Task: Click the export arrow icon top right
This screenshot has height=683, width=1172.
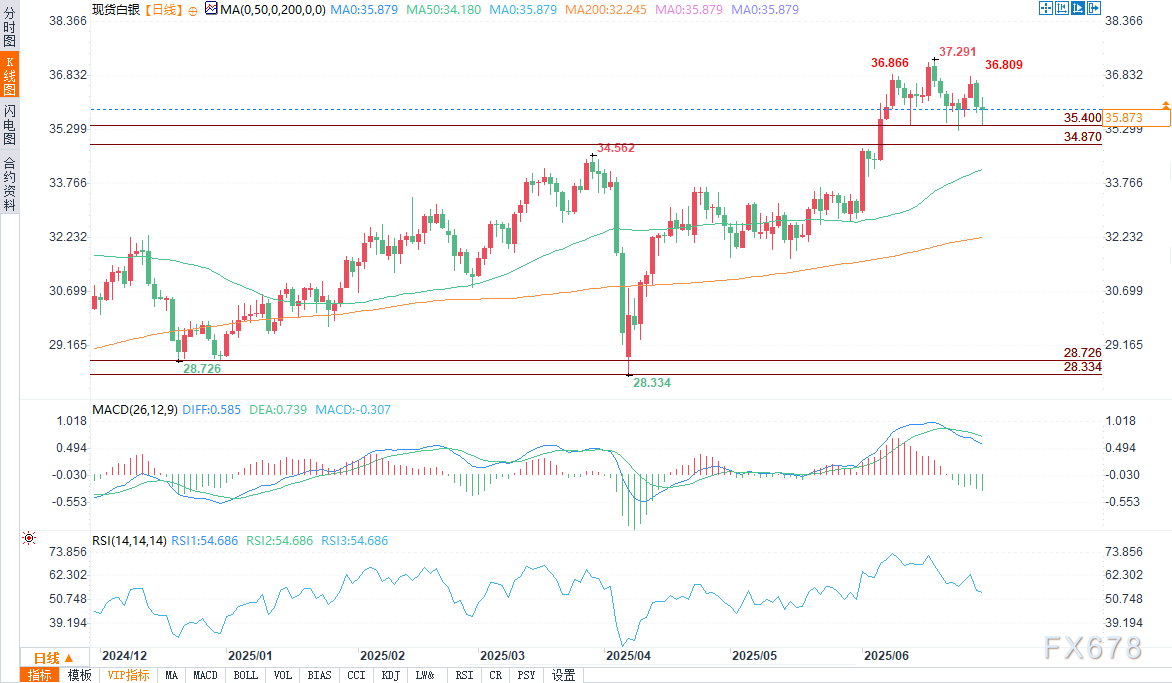Action: point(1094,8)
